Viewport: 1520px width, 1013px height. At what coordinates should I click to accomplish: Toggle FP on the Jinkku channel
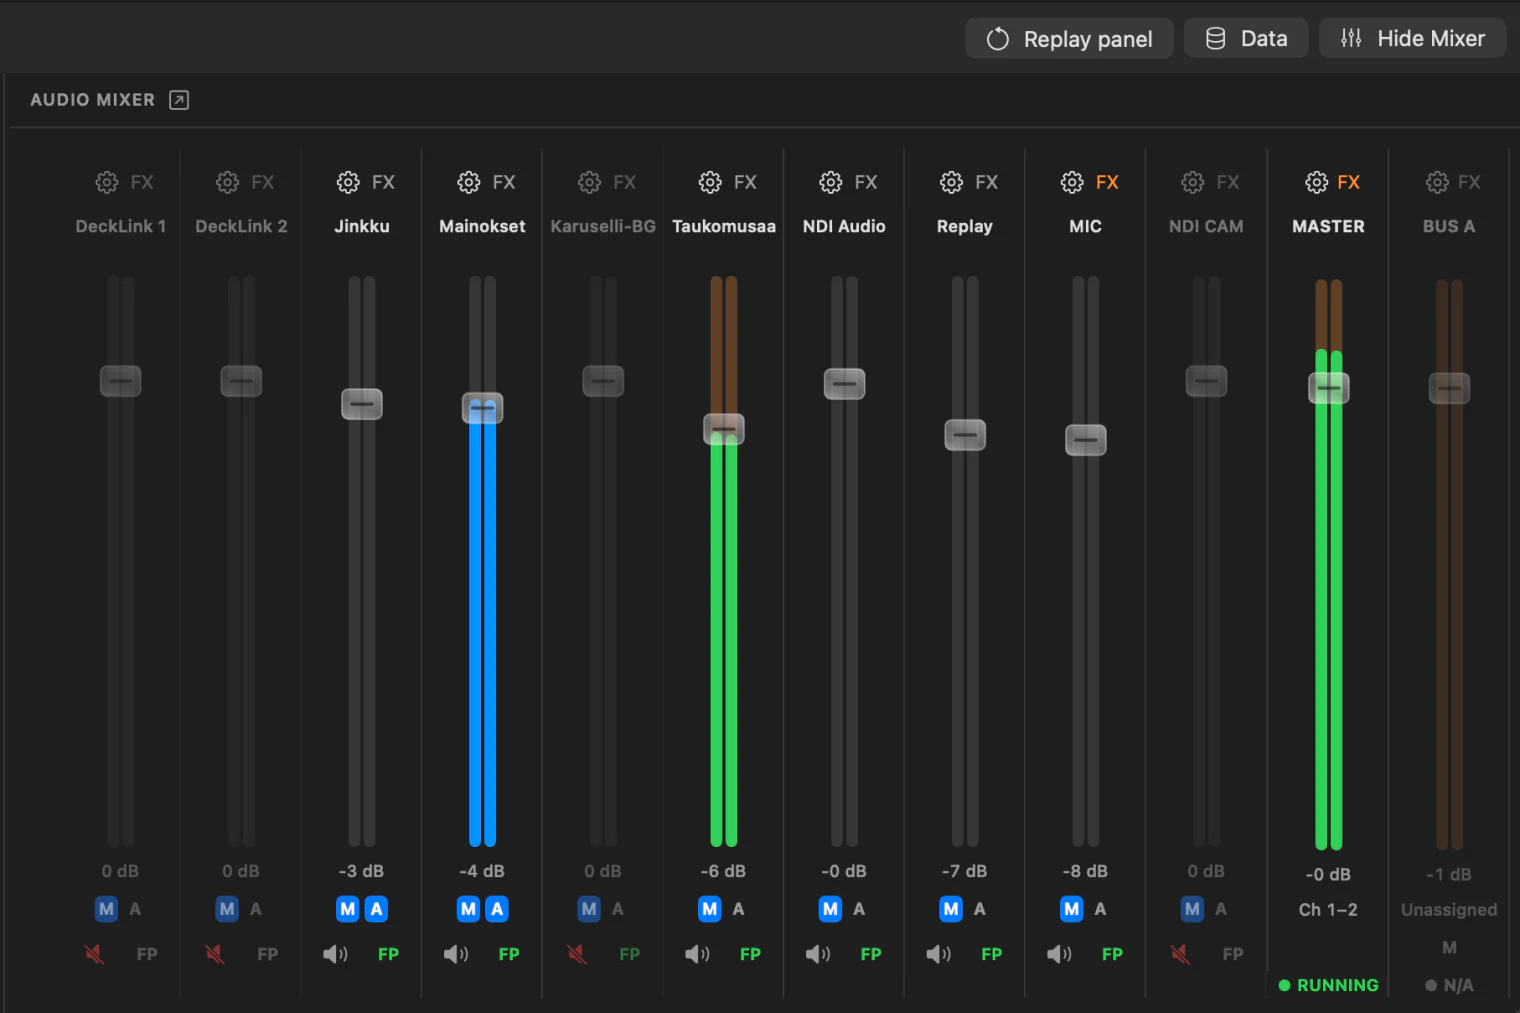388,954
